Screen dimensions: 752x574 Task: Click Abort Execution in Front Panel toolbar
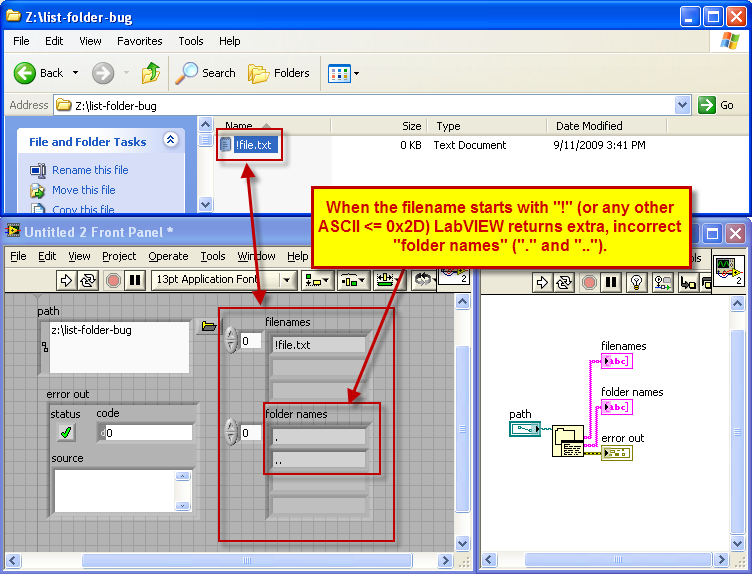[x=113, y=280]
